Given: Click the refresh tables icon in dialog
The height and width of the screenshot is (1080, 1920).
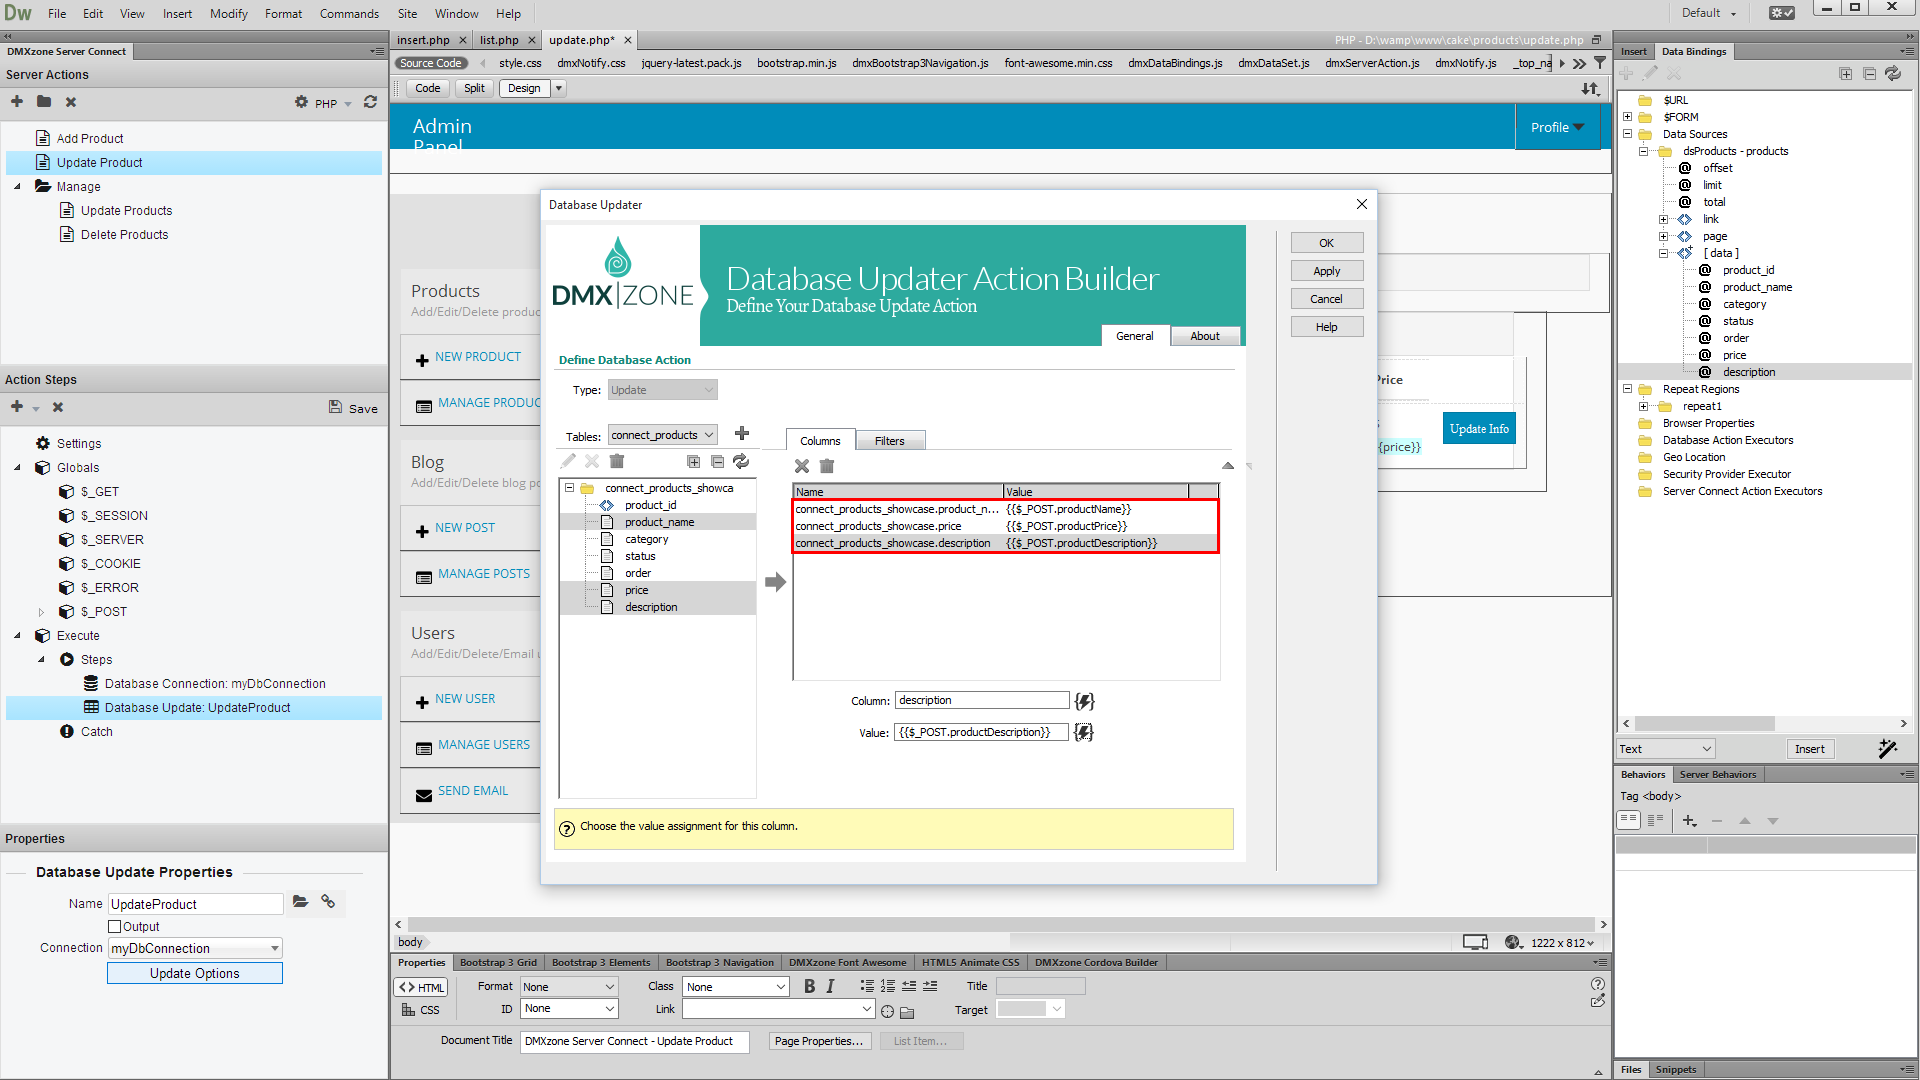Looking at the screenshot, I should (741, 461).
